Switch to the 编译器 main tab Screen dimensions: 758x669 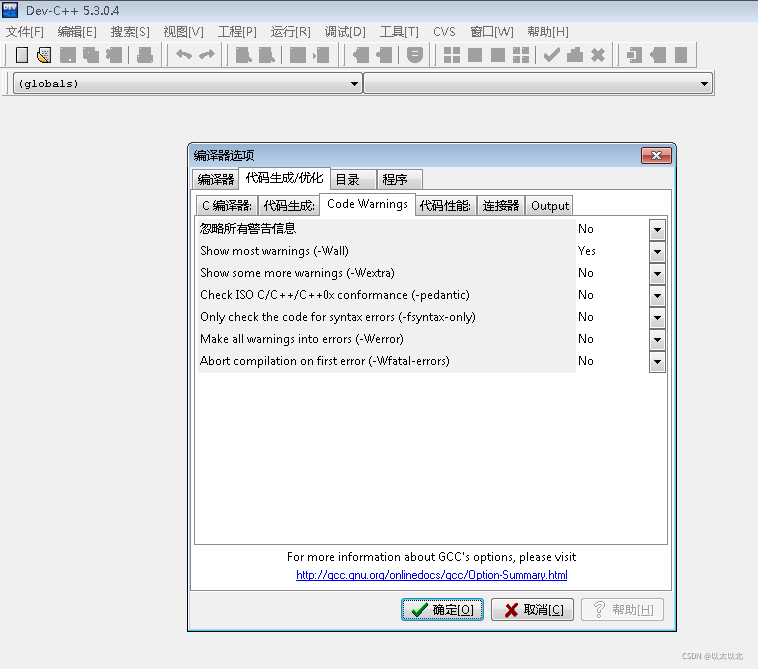point(216,179)
